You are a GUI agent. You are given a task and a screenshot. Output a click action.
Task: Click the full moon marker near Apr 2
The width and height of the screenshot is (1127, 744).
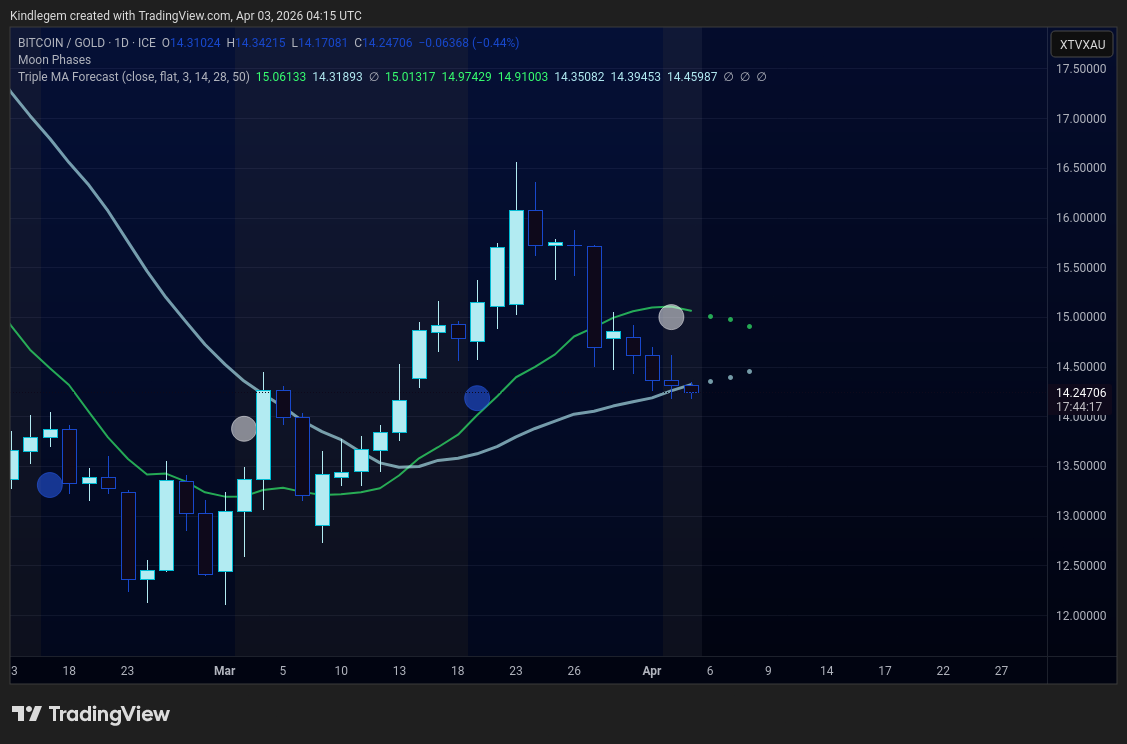click(x=671, y=317)
